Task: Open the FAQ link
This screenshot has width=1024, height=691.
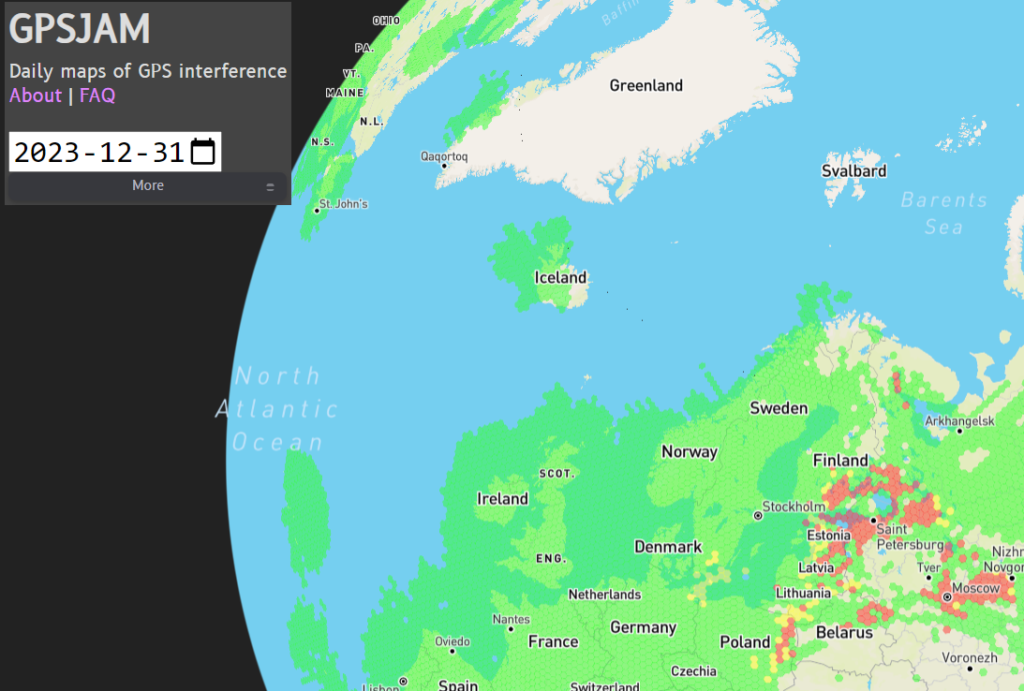Action: (97, 95)
